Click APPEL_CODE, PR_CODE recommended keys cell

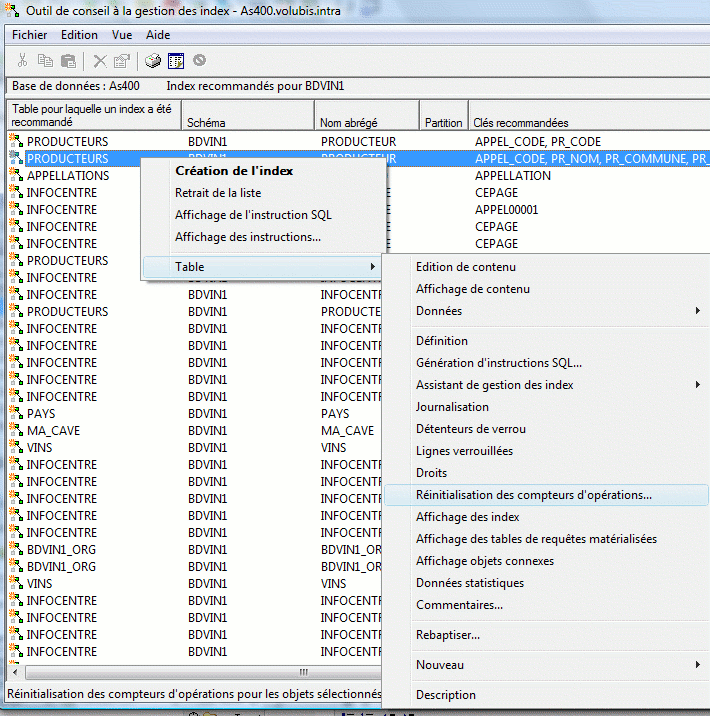click(538, 142)
